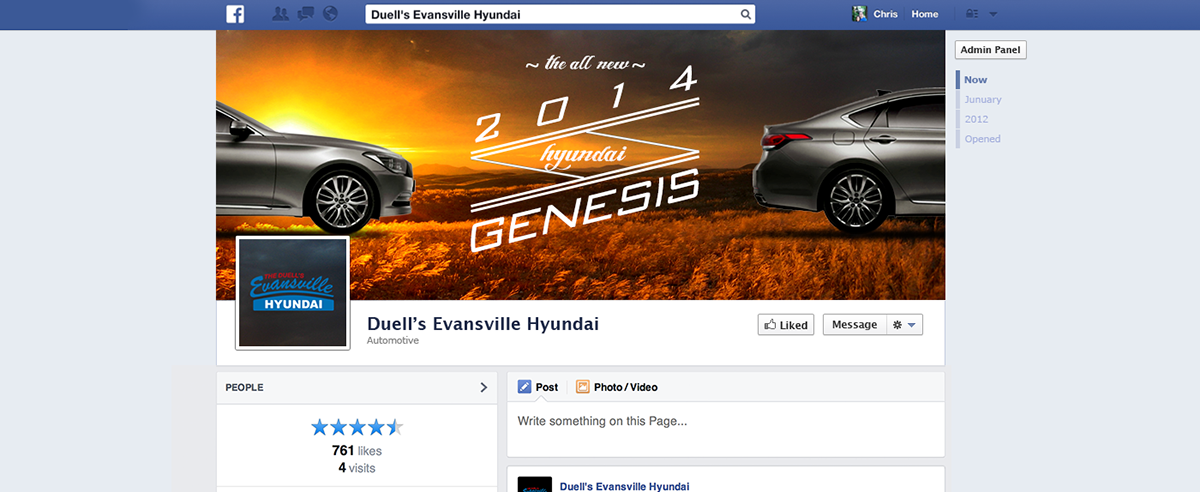Open the friend requests icon
The height and width of the screenshot is (492, 1200).
click(280, 14)
